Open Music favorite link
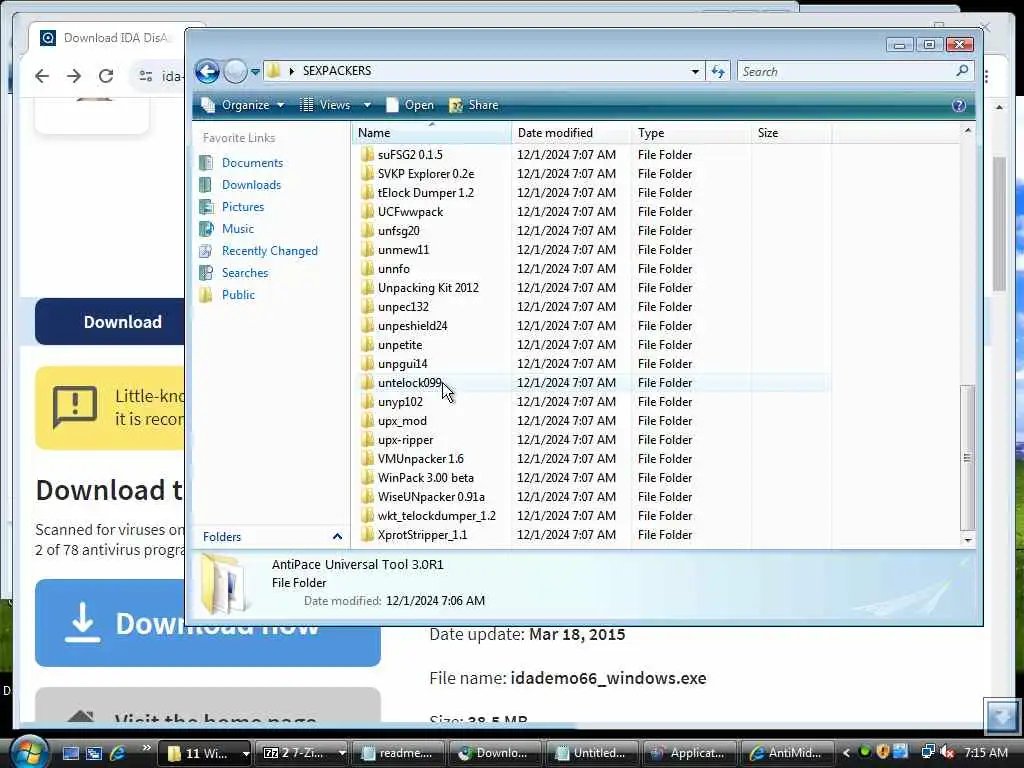 tap(238, 229)
